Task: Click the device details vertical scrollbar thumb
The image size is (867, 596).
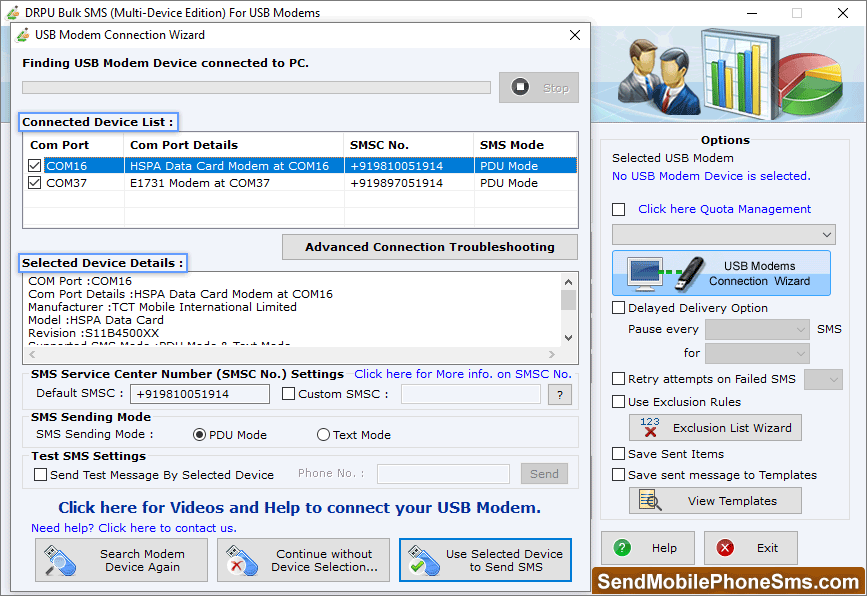Action: coord(568,300)
